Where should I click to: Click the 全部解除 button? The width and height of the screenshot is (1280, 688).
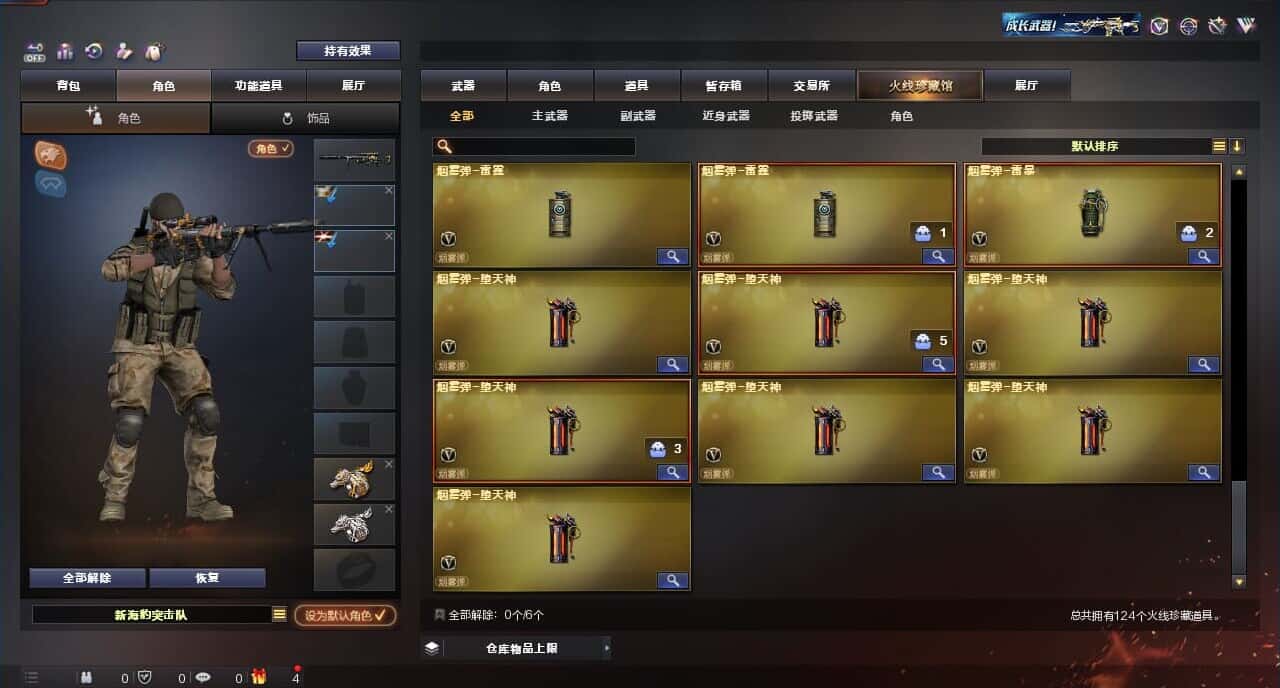coord(87,578)
